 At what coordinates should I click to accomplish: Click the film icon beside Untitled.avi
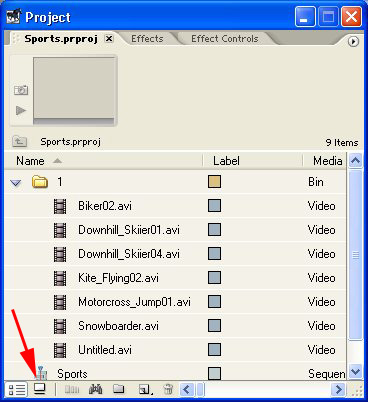(60, 350)
